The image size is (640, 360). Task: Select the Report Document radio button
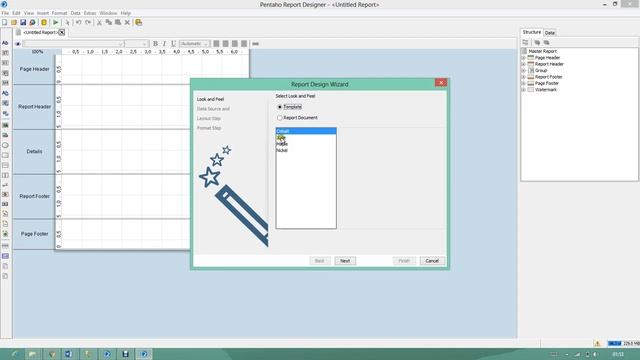click(x=280, y=118)
